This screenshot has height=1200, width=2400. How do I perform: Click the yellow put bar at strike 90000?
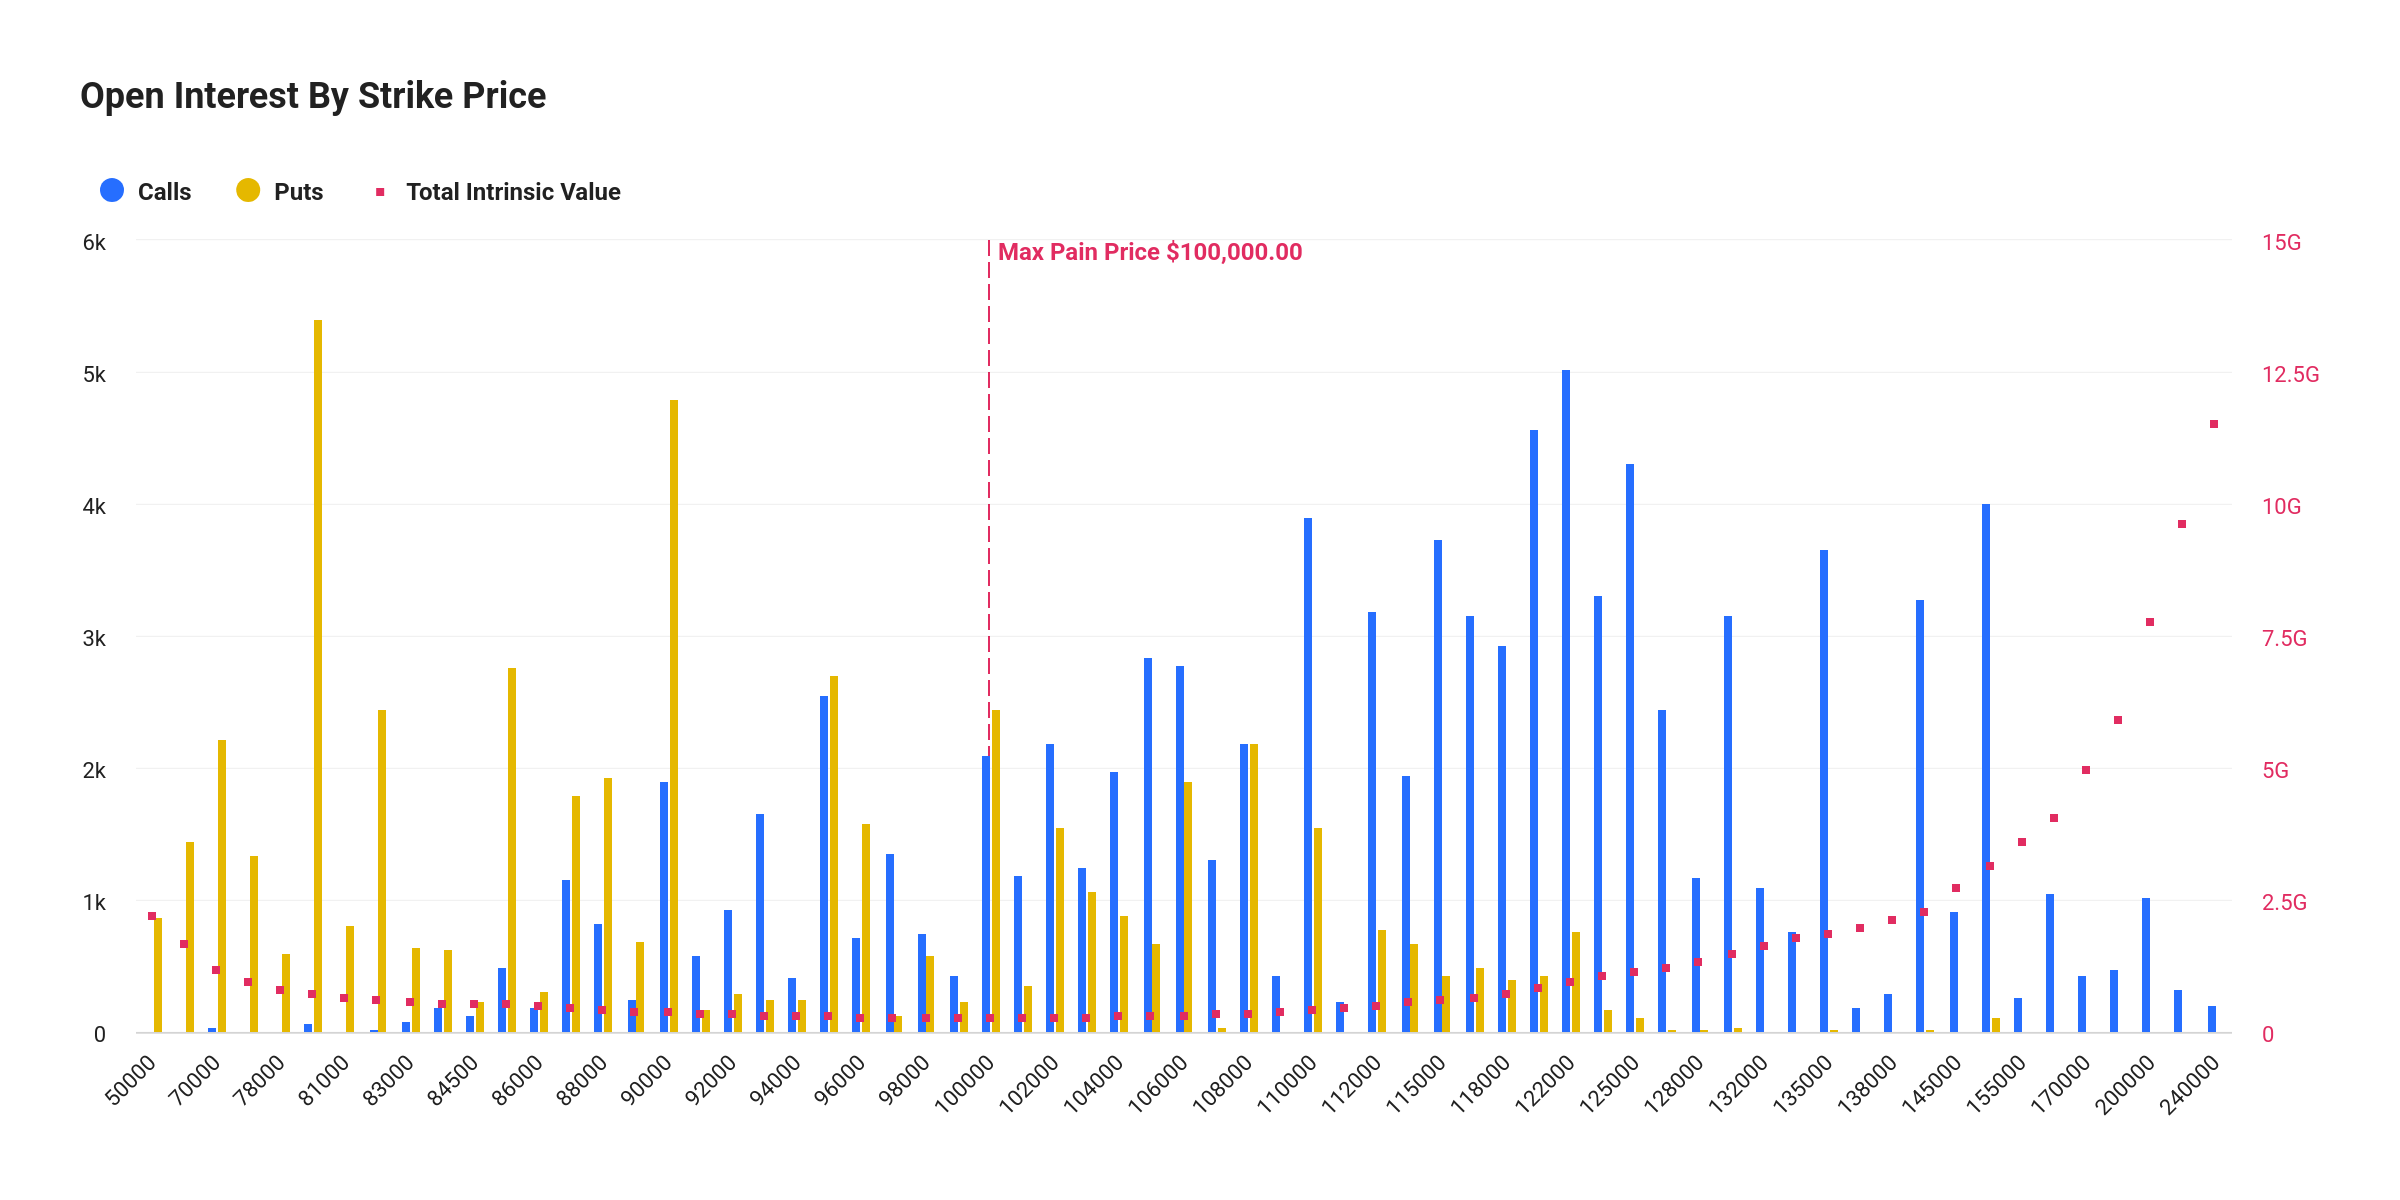click(673, 710)
